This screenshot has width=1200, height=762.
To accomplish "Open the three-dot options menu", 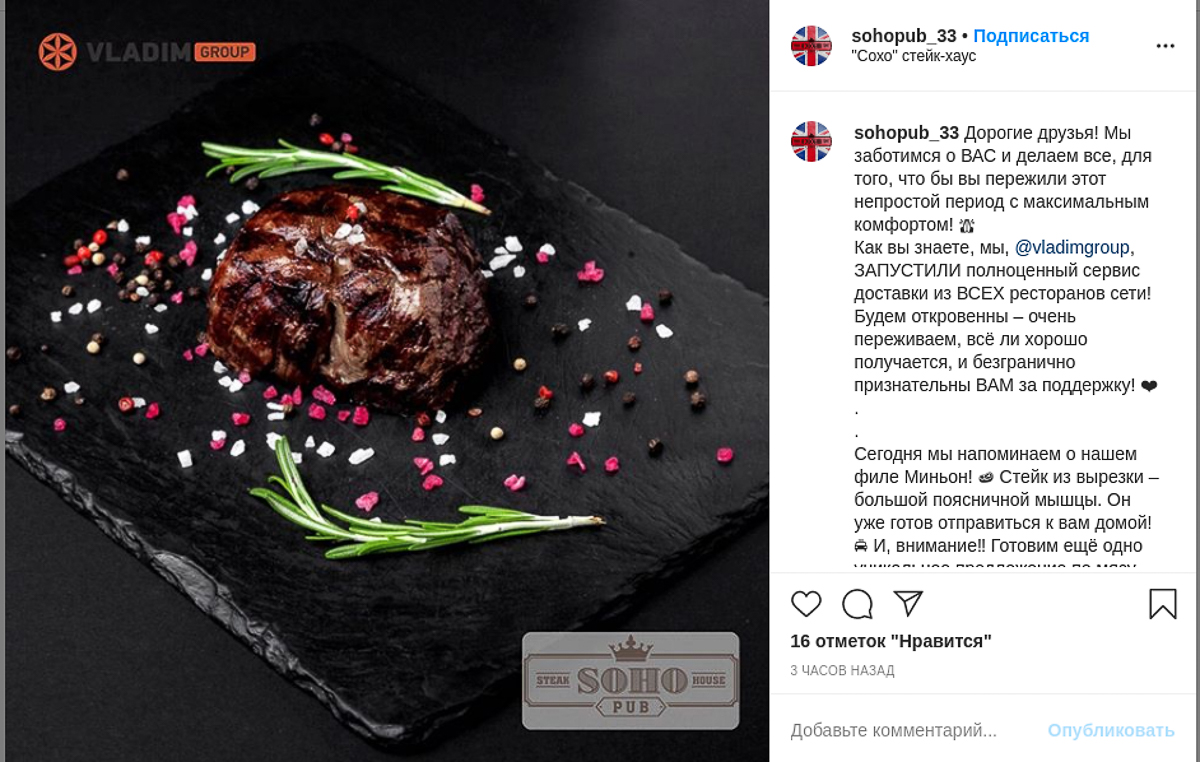I will coord(1165,46).
